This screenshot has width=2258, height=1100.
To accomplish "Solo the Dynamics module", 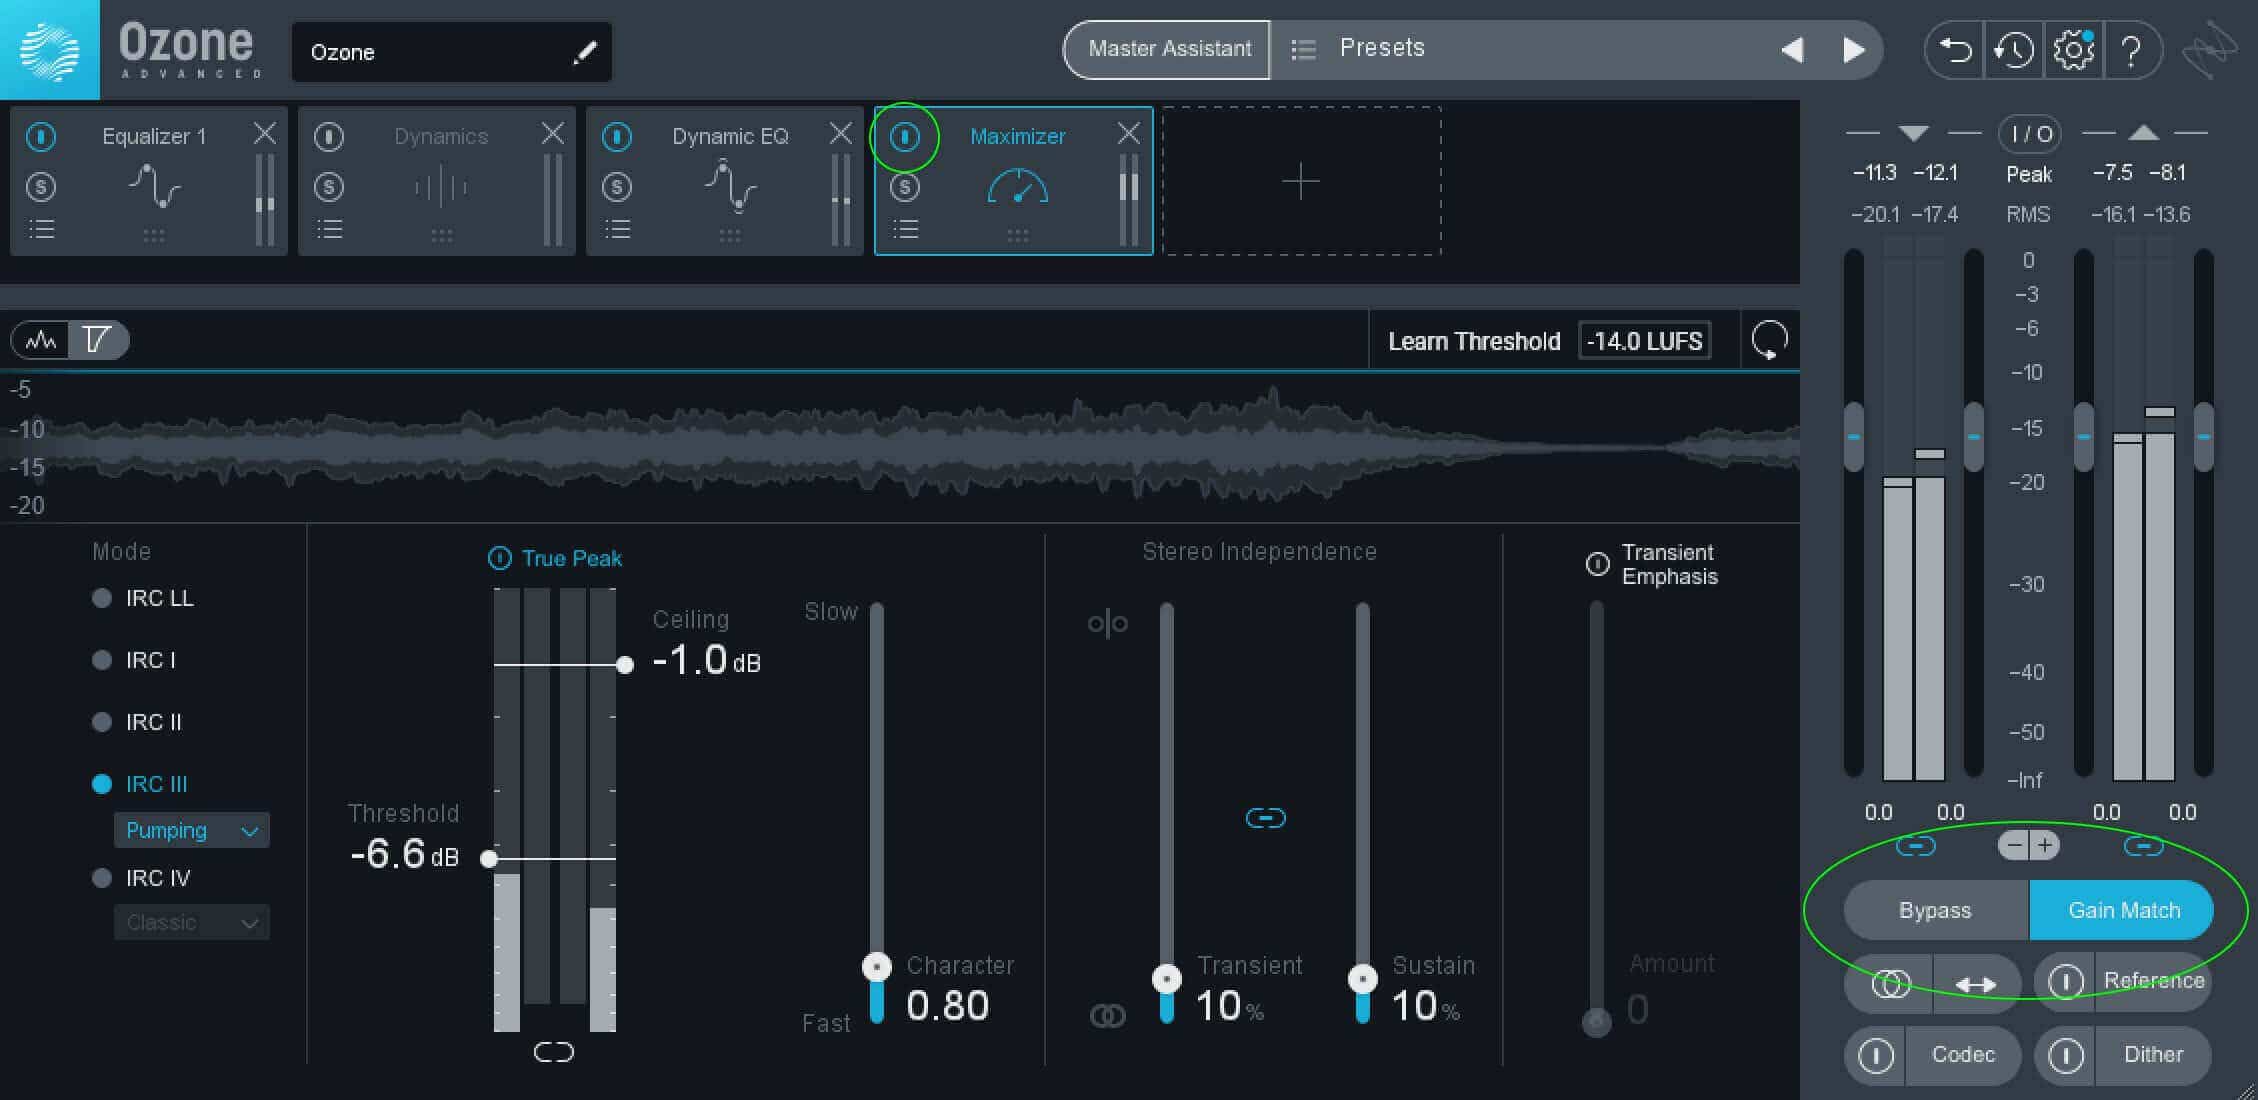I will pyautogui.click(x=329, y=187).
